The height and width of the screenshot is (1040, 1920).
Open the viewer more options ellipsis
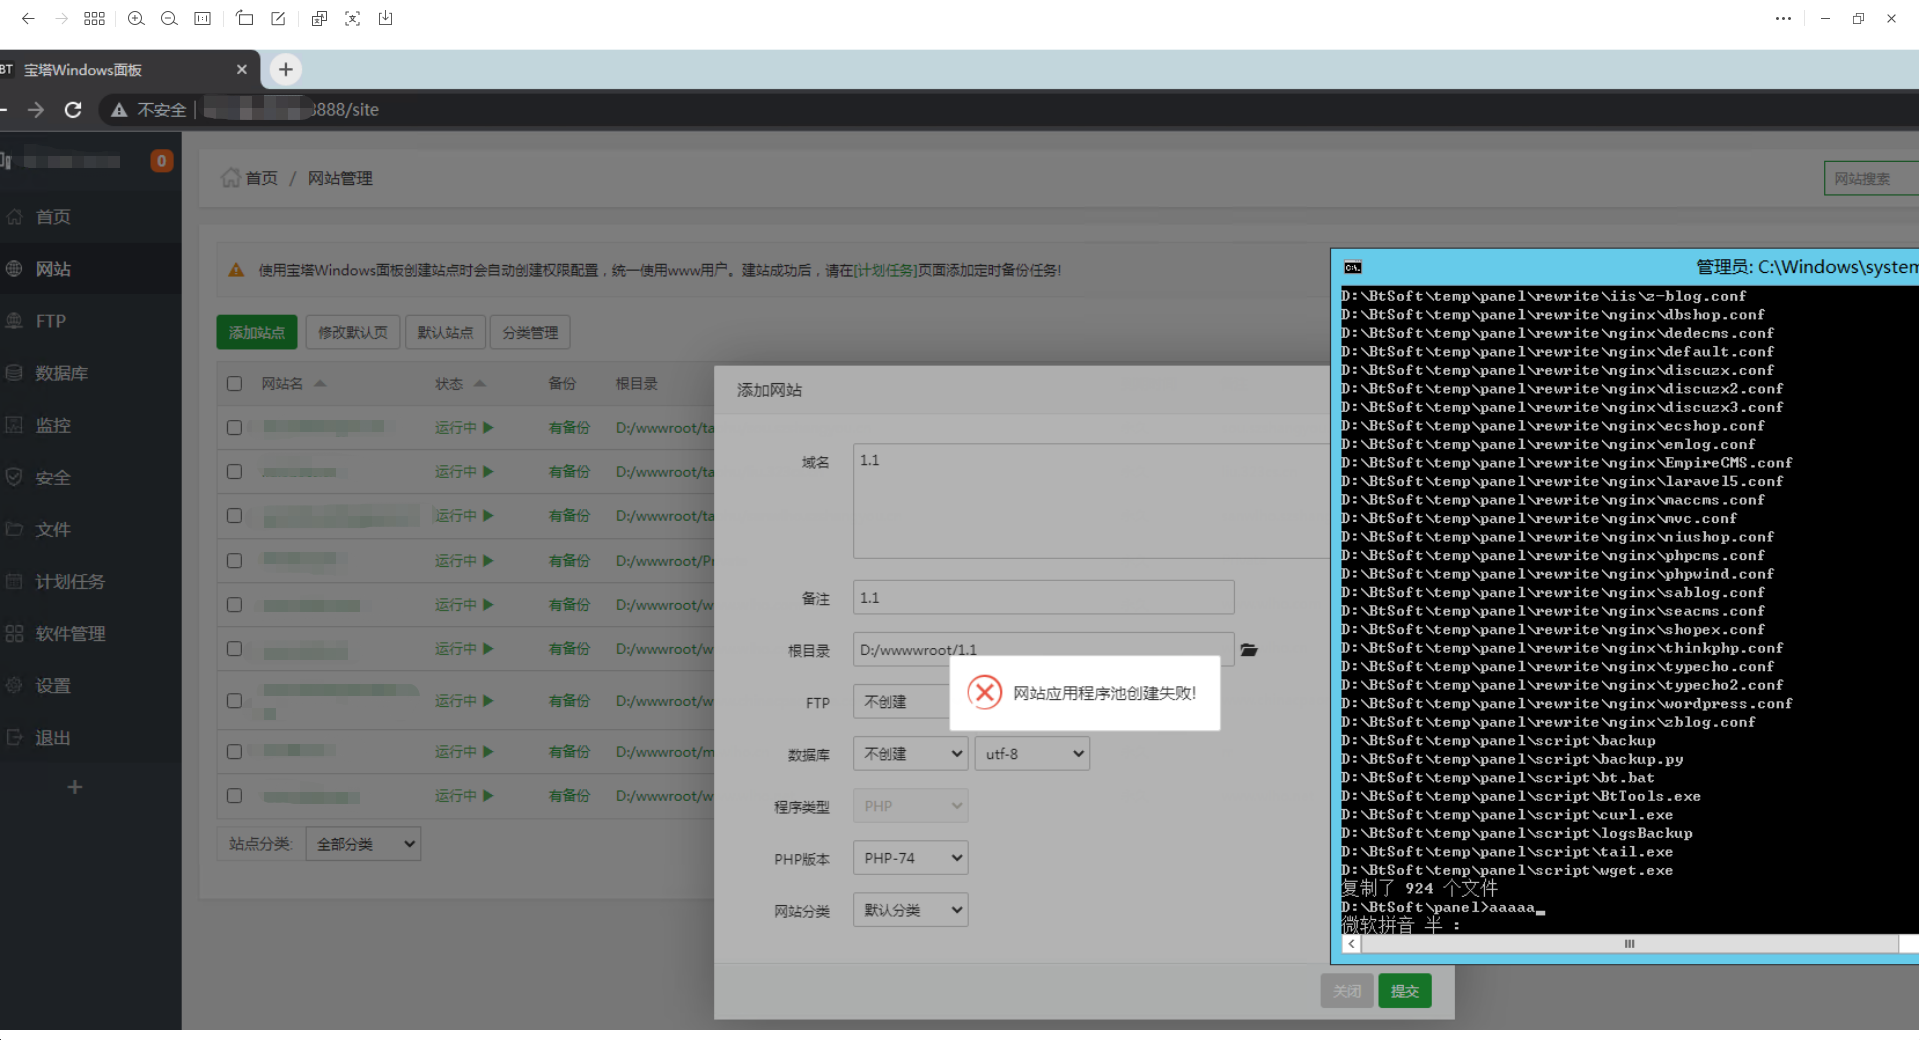[1783, 18]
